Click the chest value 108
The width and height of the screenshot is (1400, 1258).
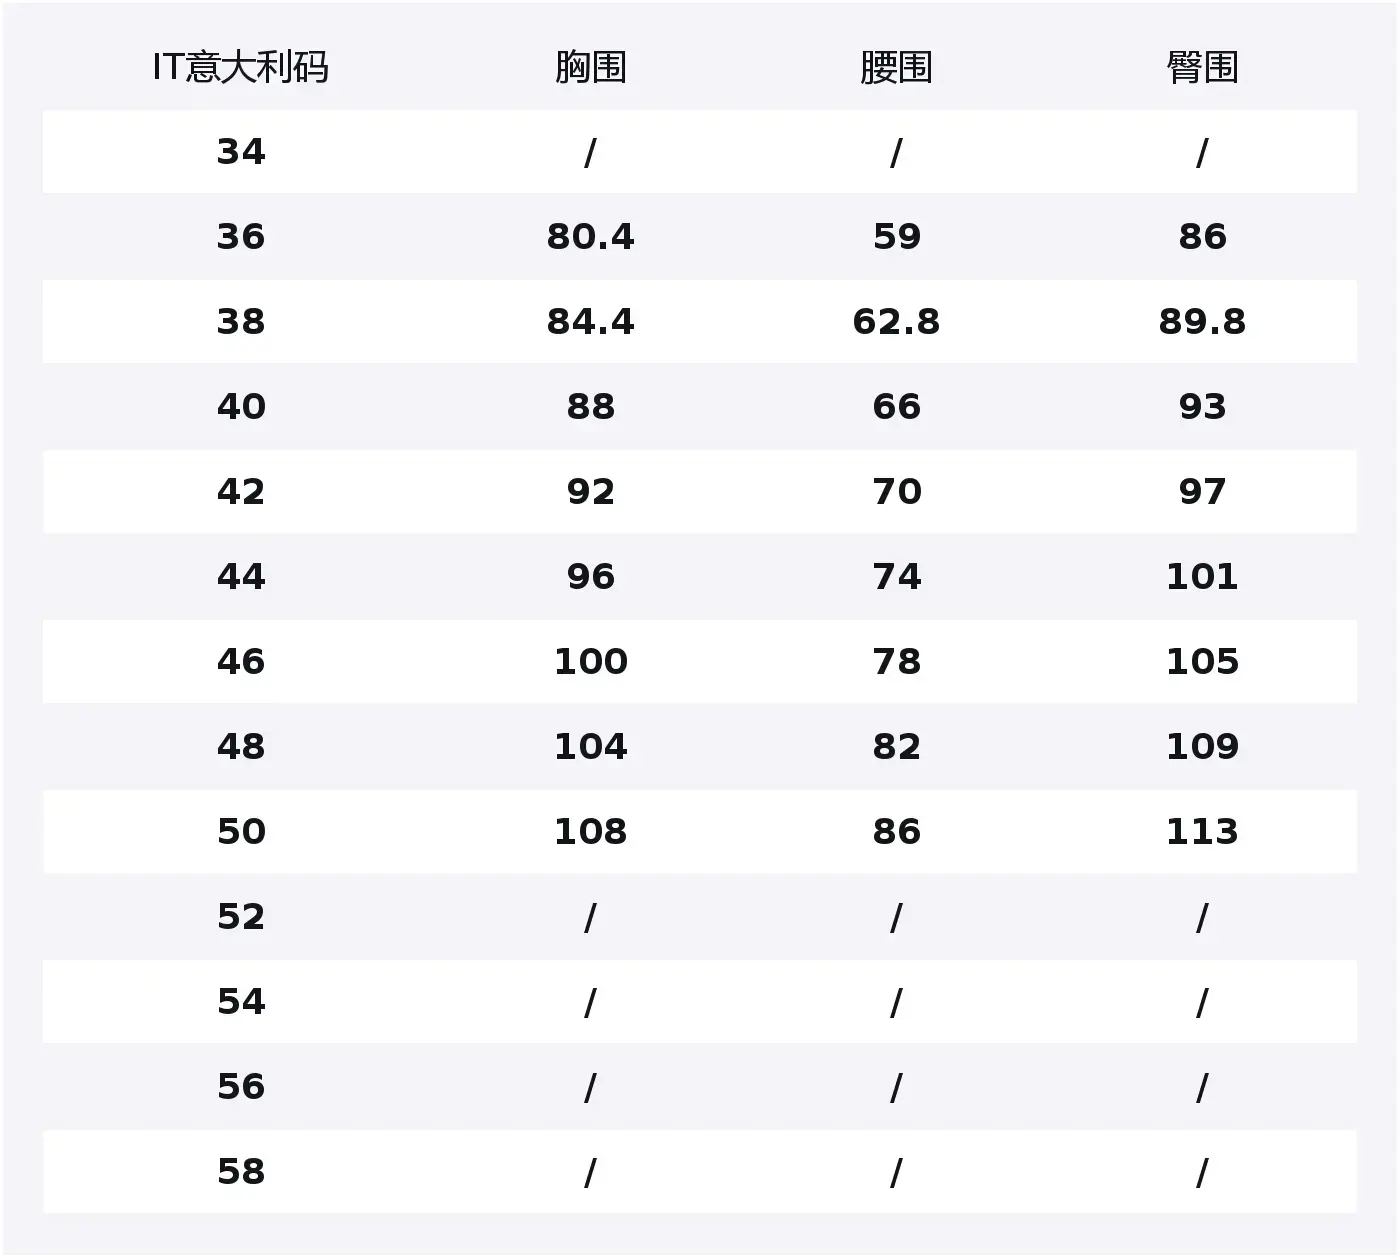pyautogui.click(x=590, y=832)
